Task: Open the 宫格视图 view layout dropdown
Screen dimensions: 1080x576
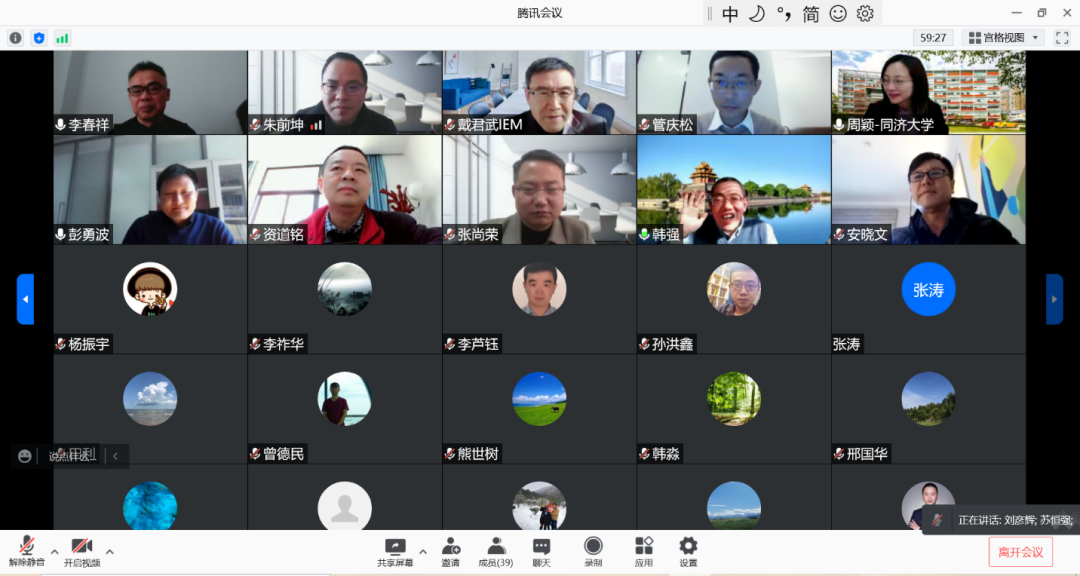Action: click(1003, 38)
